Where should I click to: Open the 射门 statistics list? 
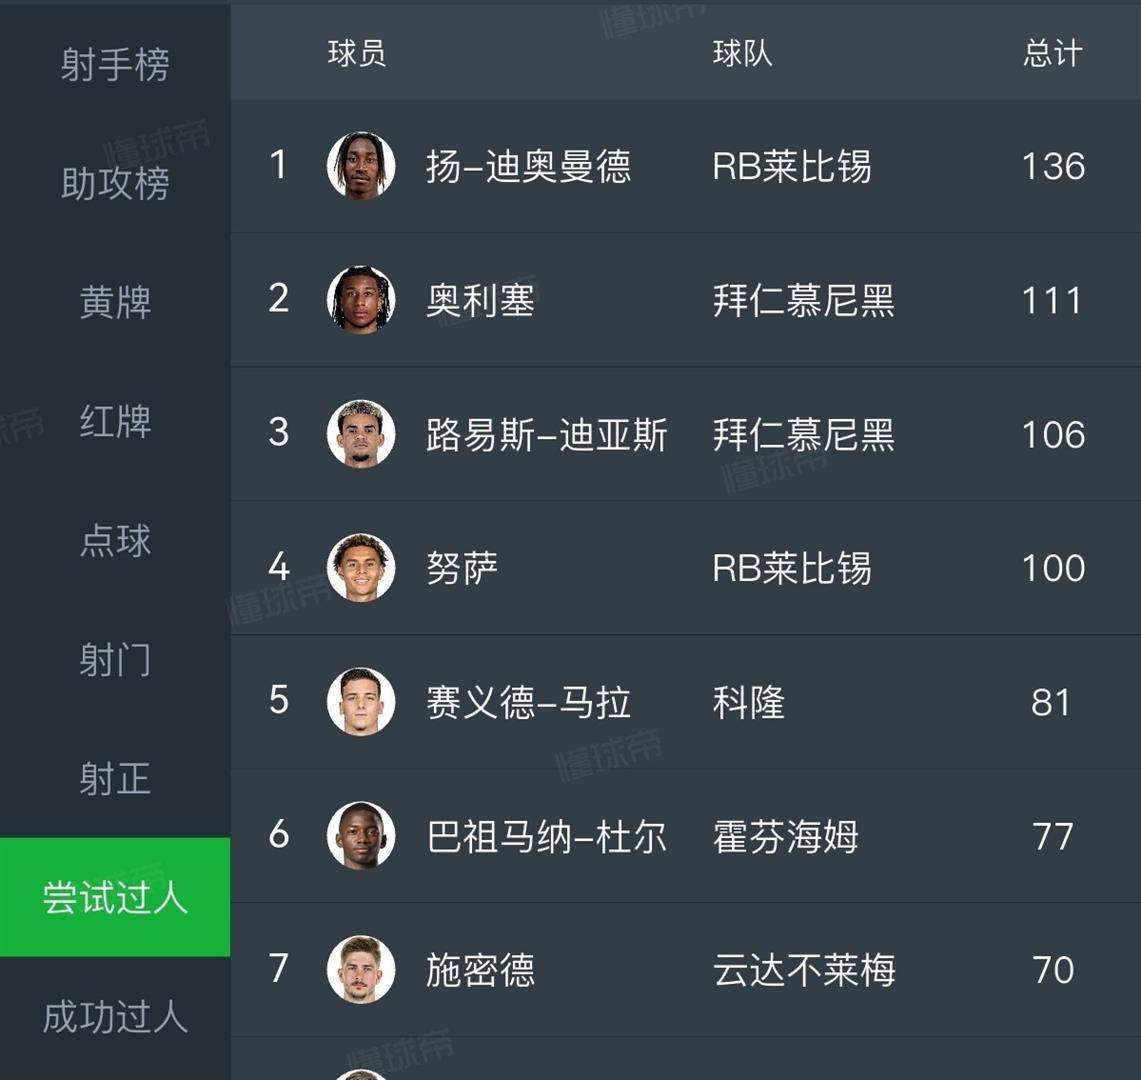click(x=113, y=661)
